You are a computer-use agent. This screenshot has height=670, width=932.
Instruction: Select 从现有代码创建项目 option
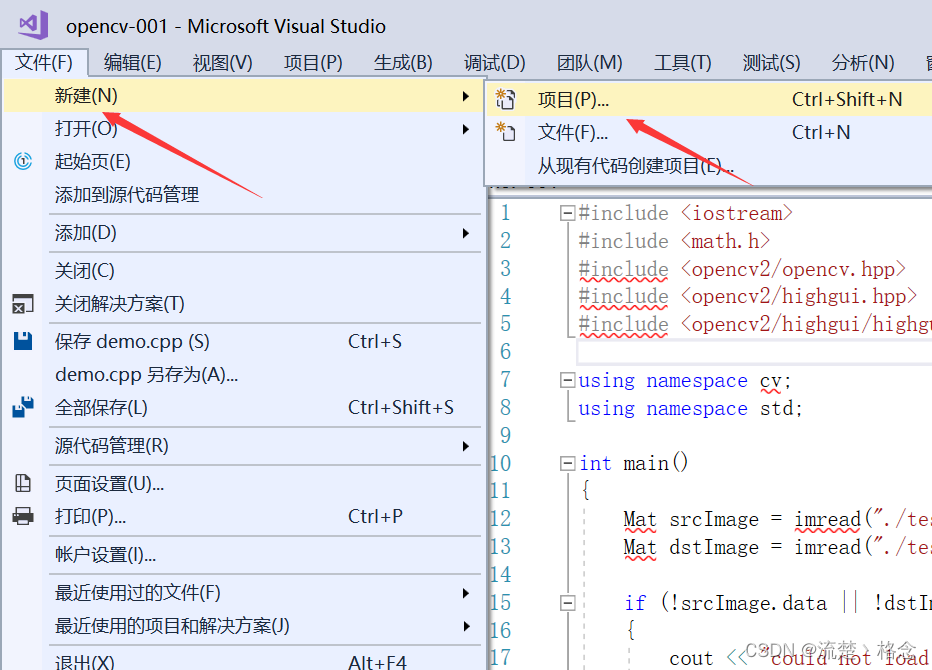636,166
